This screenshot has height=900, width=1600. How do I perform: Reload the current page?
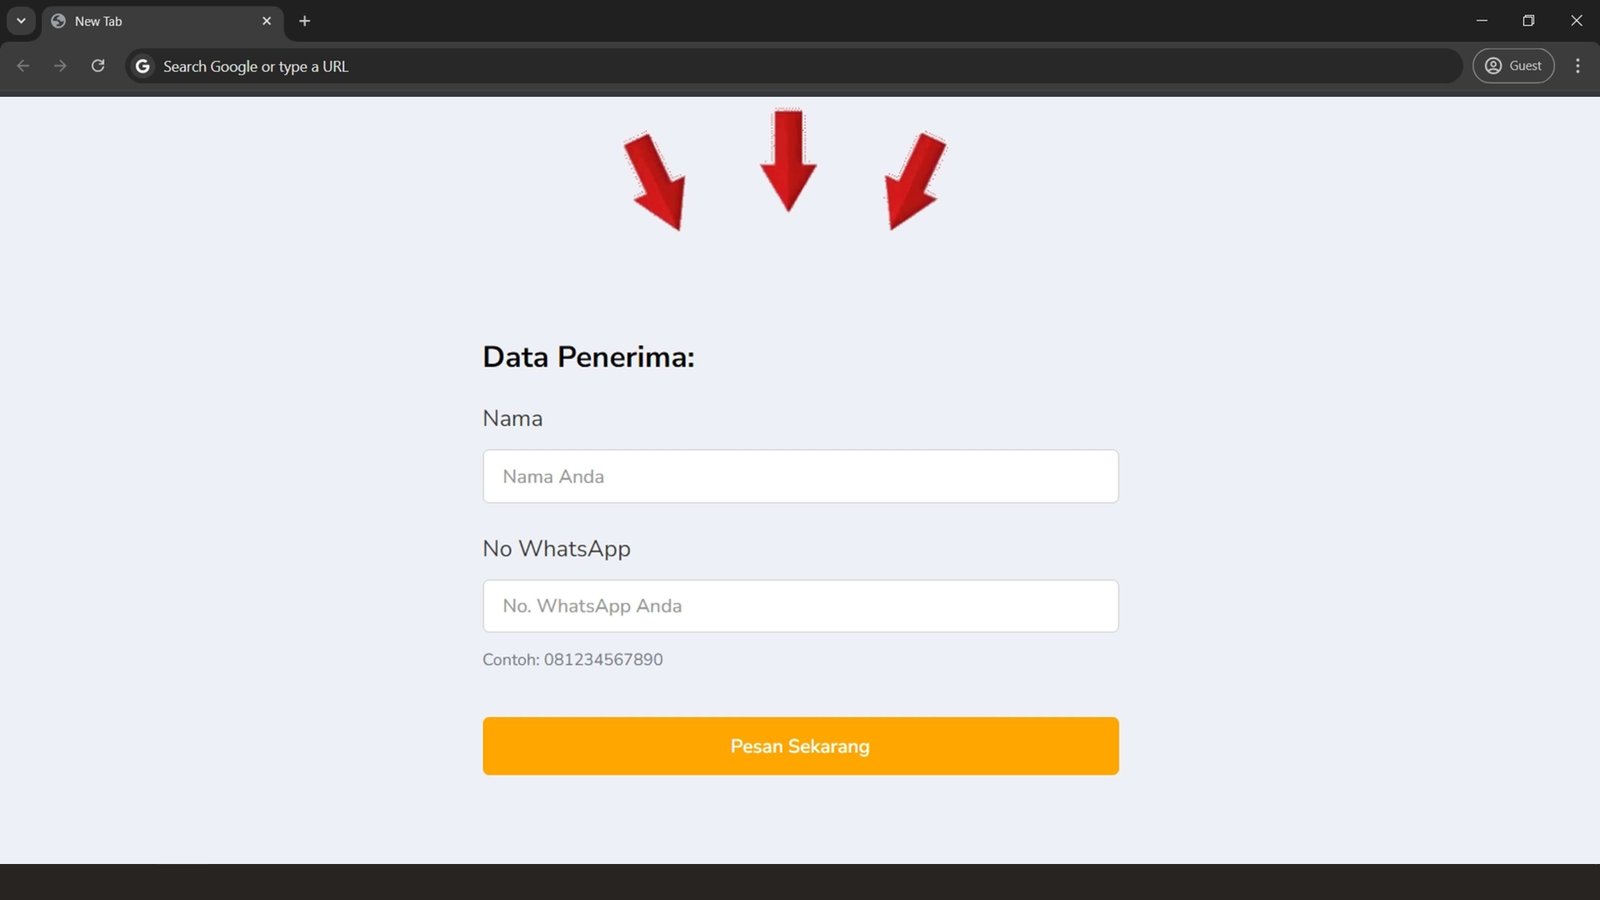coord(98,66)
